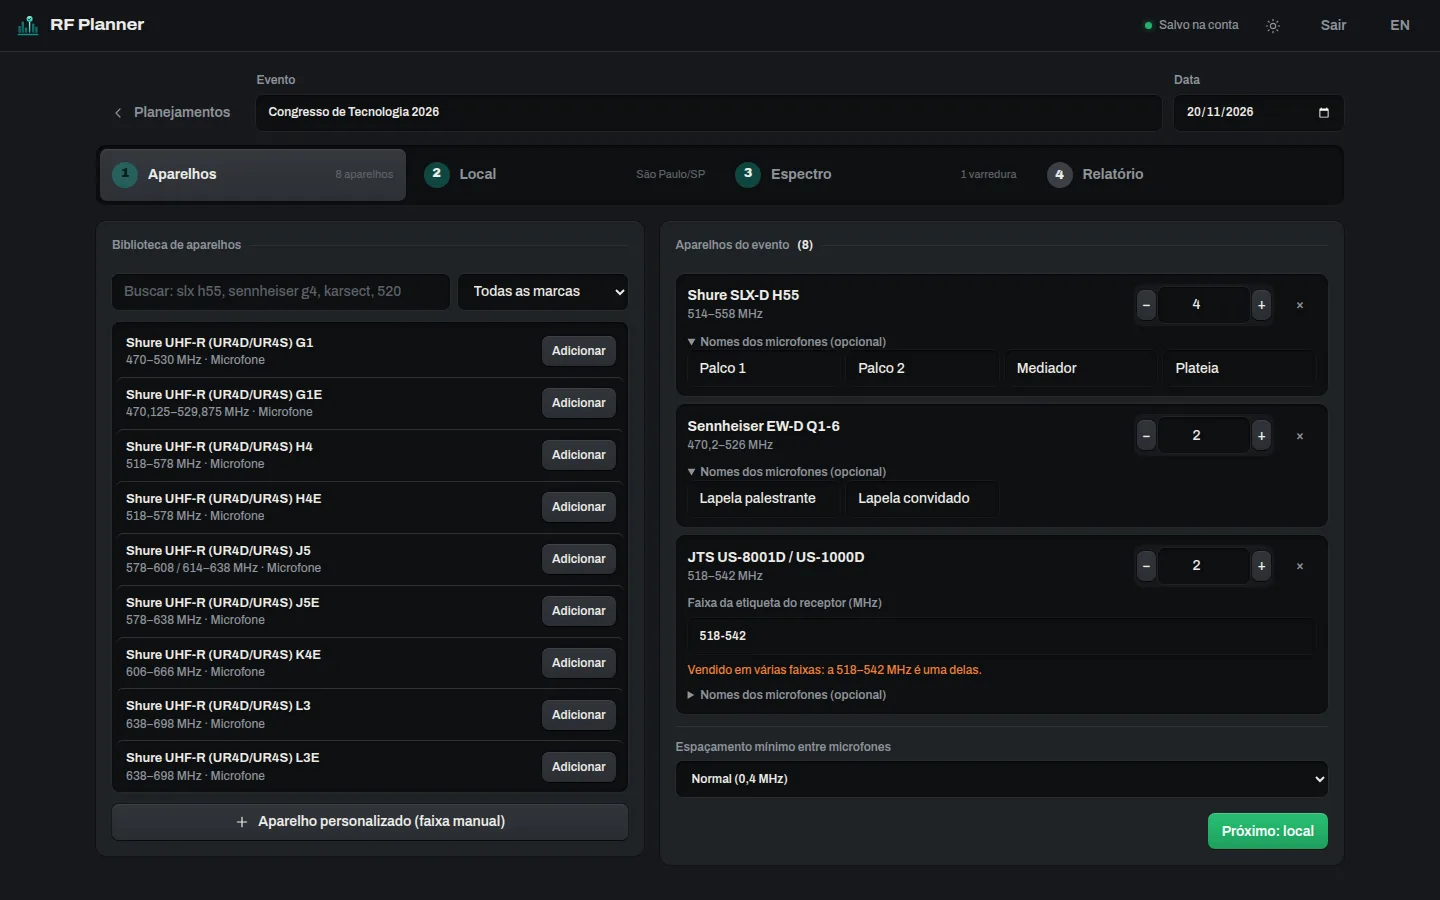Click the back chevron beside Planejamentos
This screenshot has width=1440, height=900.
point(118,113)
